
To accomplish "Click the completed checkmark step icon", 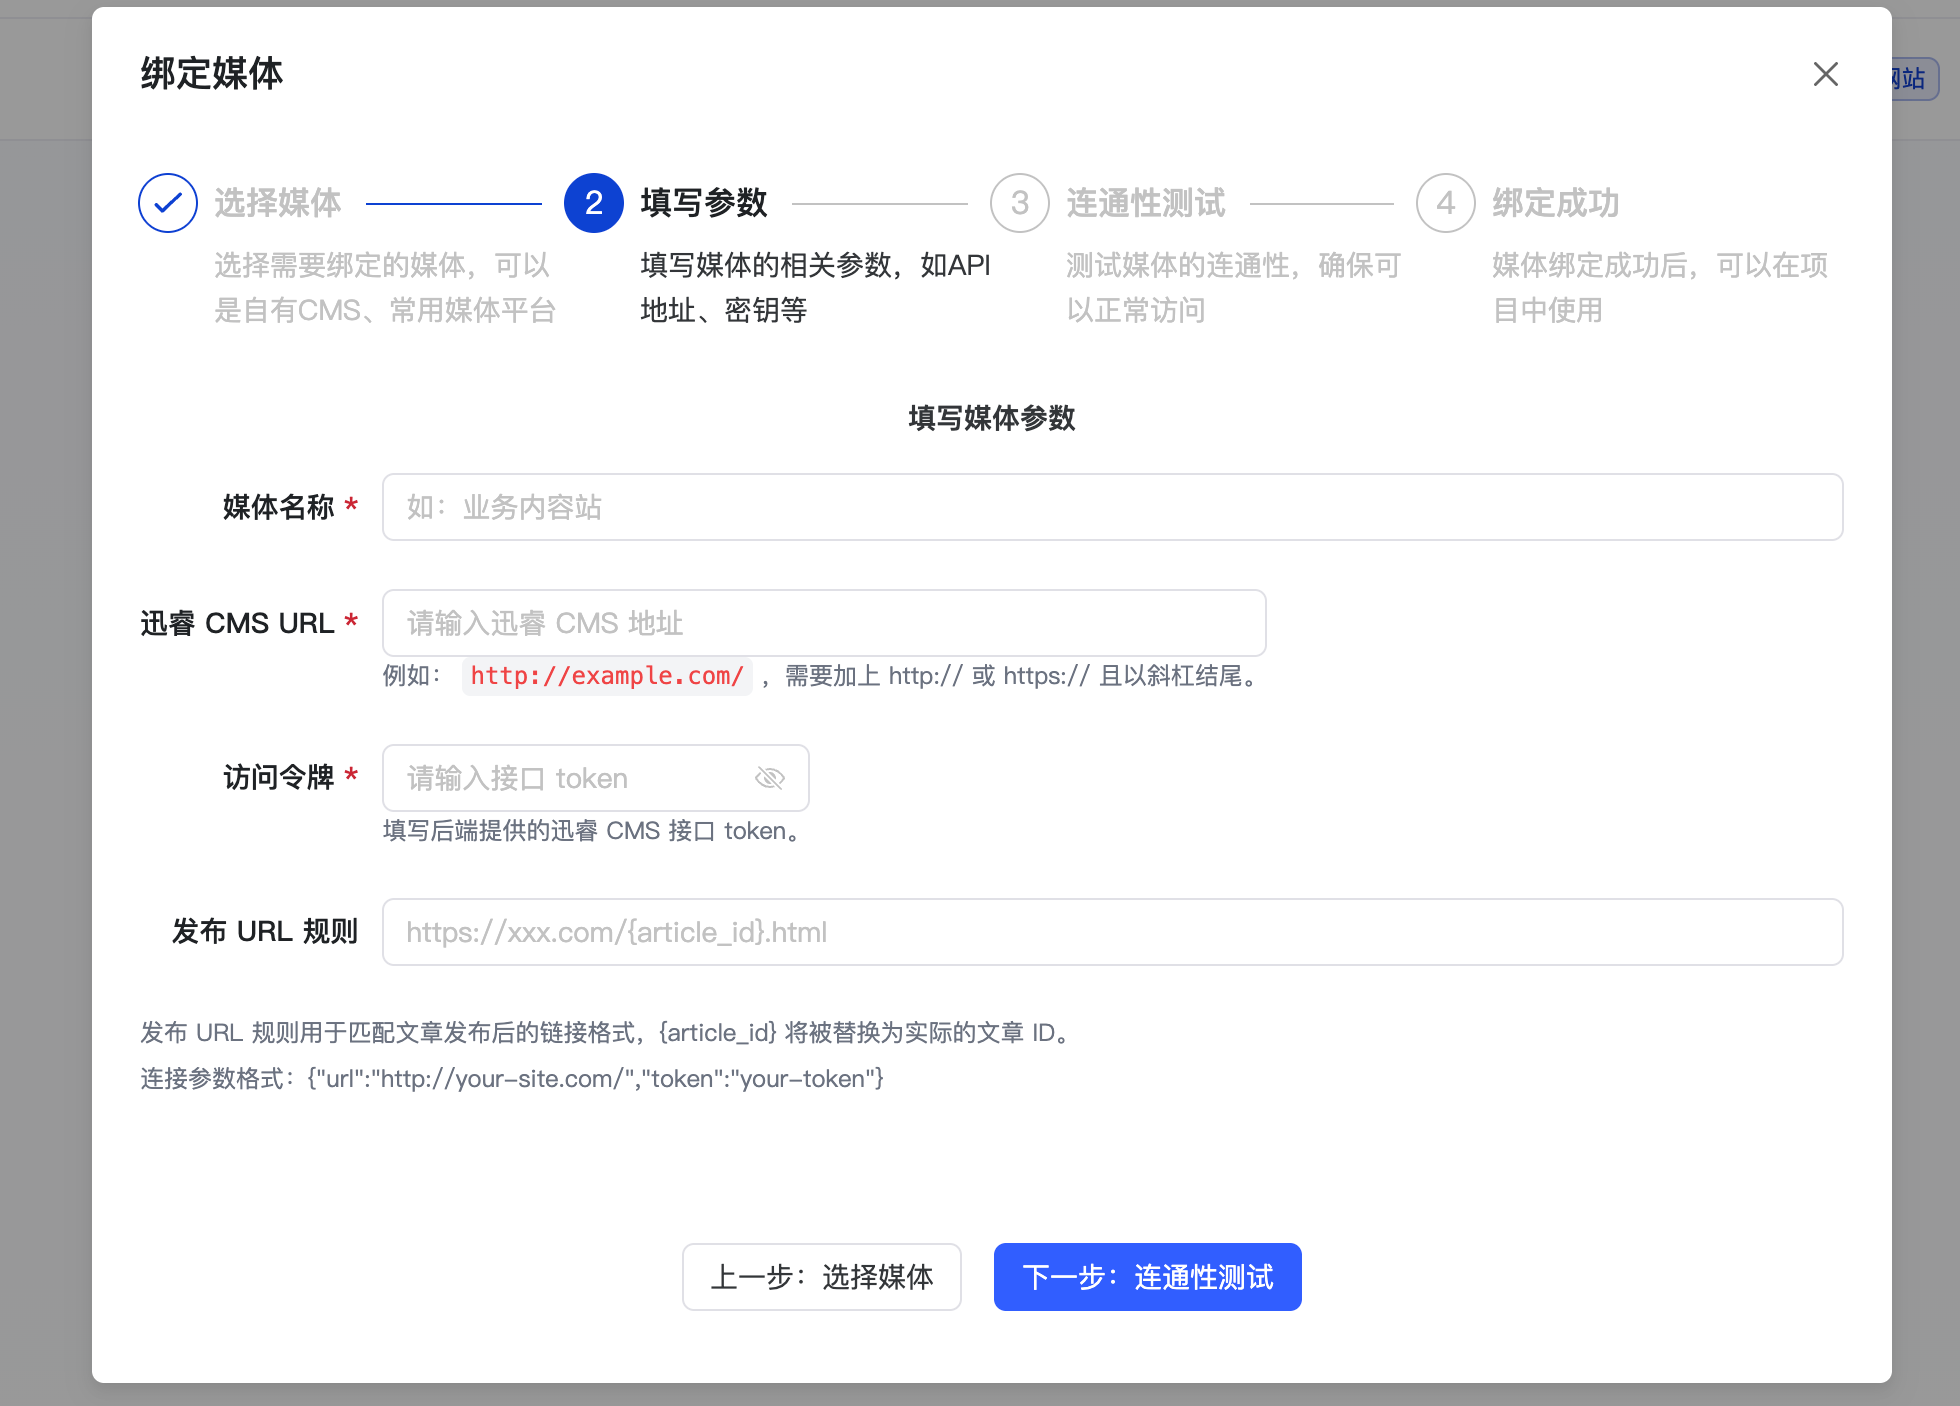I will pos(168,203).
